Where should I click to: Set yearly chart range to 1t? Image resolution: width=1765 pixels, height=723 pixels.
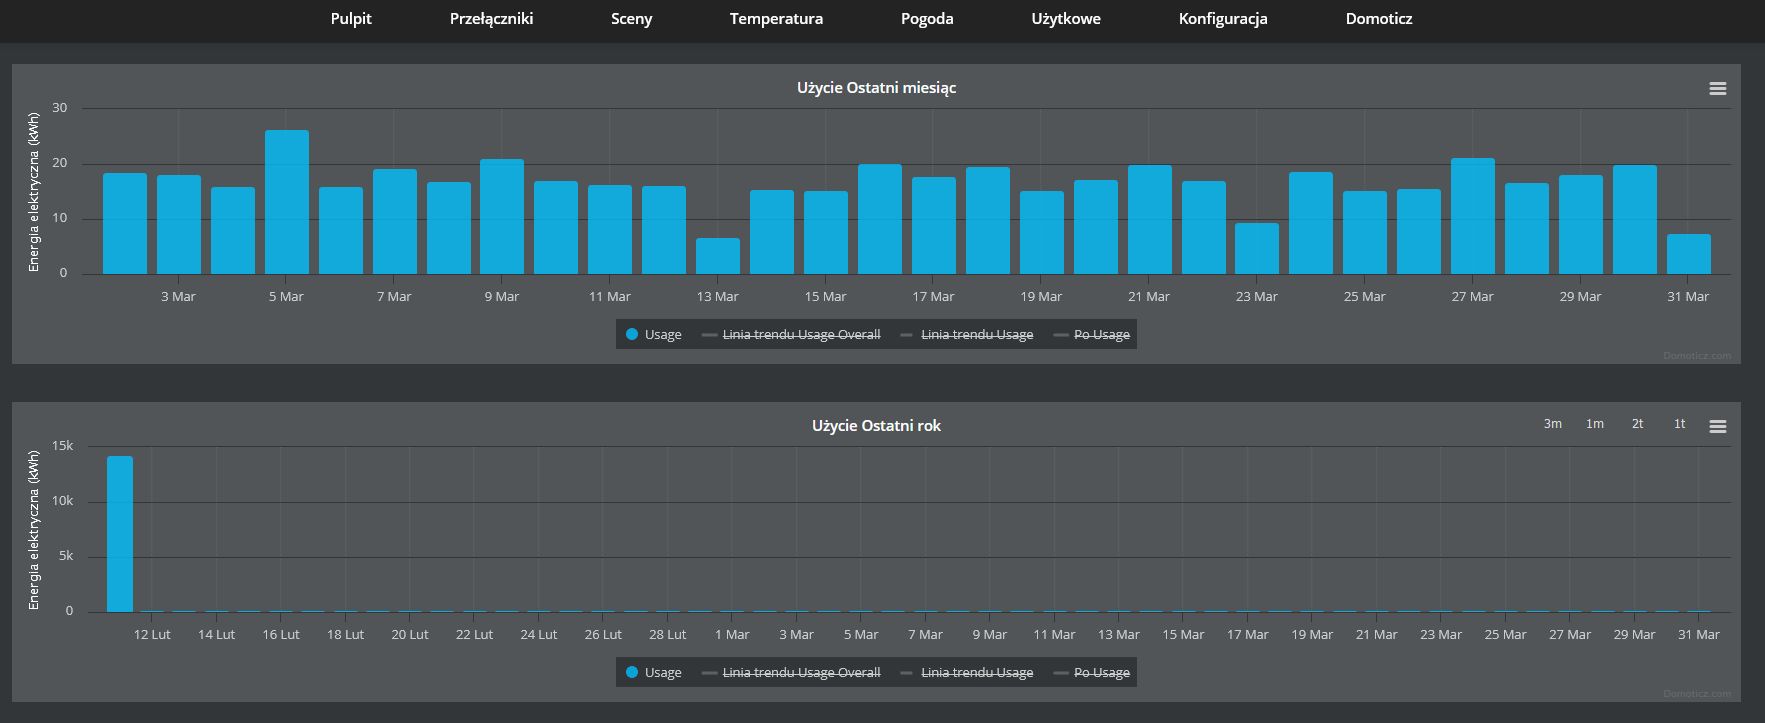1679,424
